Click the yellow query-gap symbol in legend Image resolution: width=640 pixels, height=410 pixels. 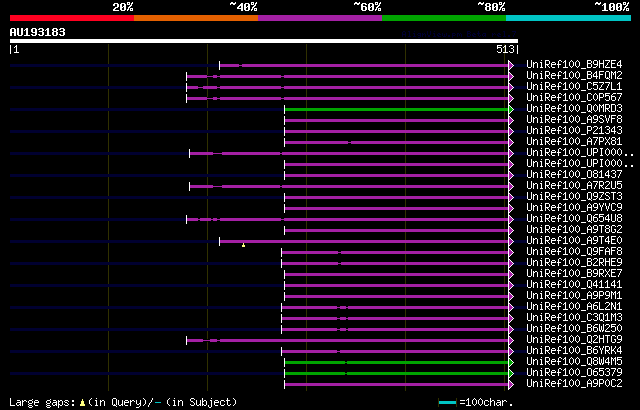(82, 403)
